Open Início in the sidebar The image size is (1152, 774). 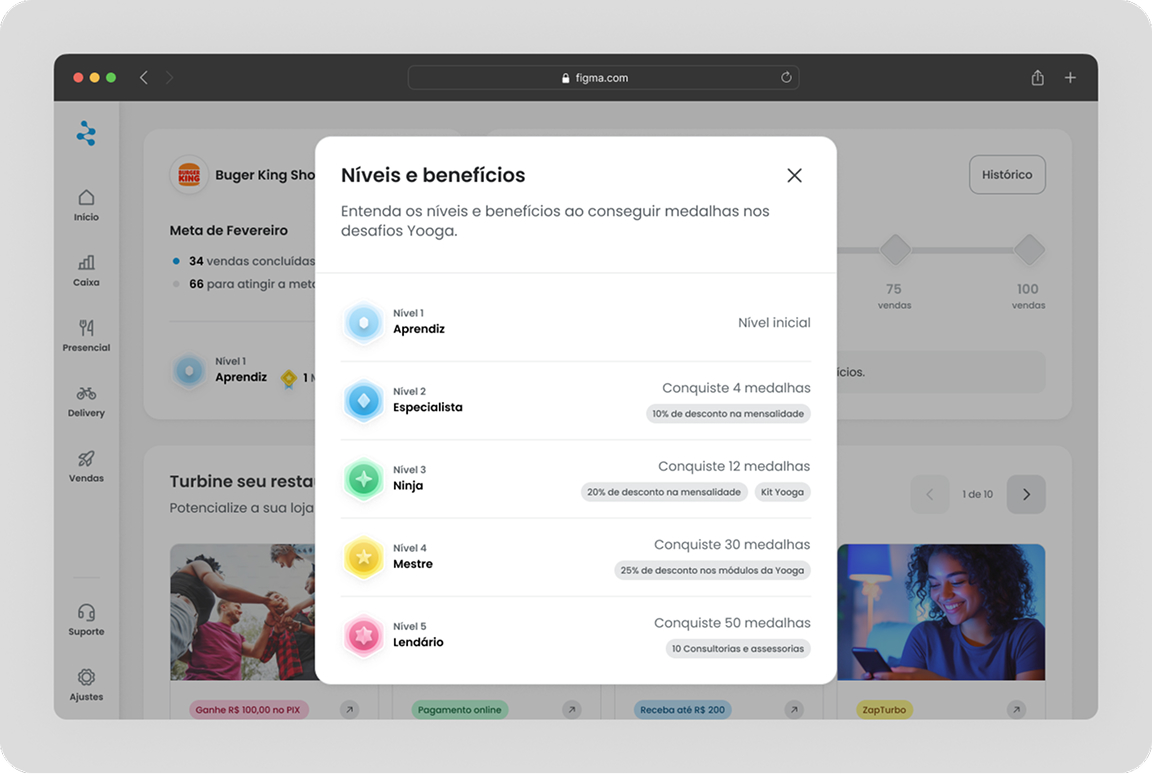pos(86,204)
